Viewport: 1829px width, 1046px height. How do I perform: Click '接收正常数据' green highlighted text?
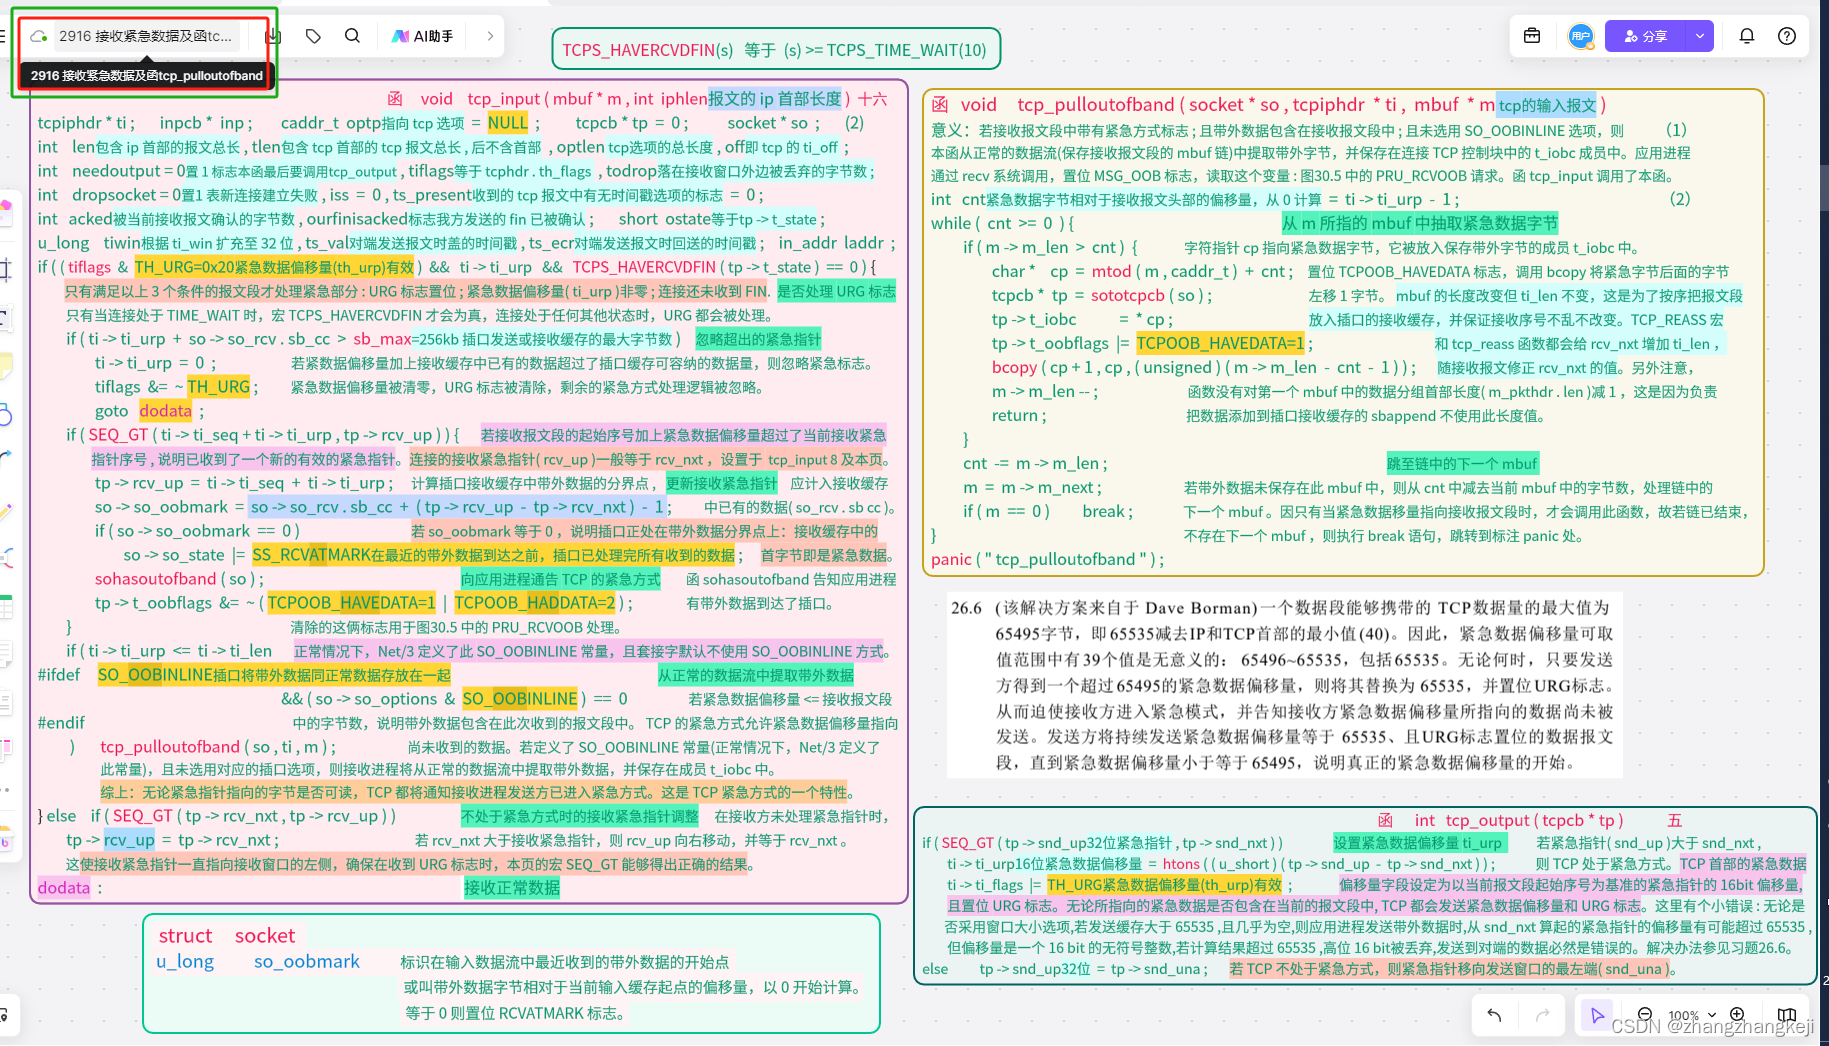(x=512, y=888)
